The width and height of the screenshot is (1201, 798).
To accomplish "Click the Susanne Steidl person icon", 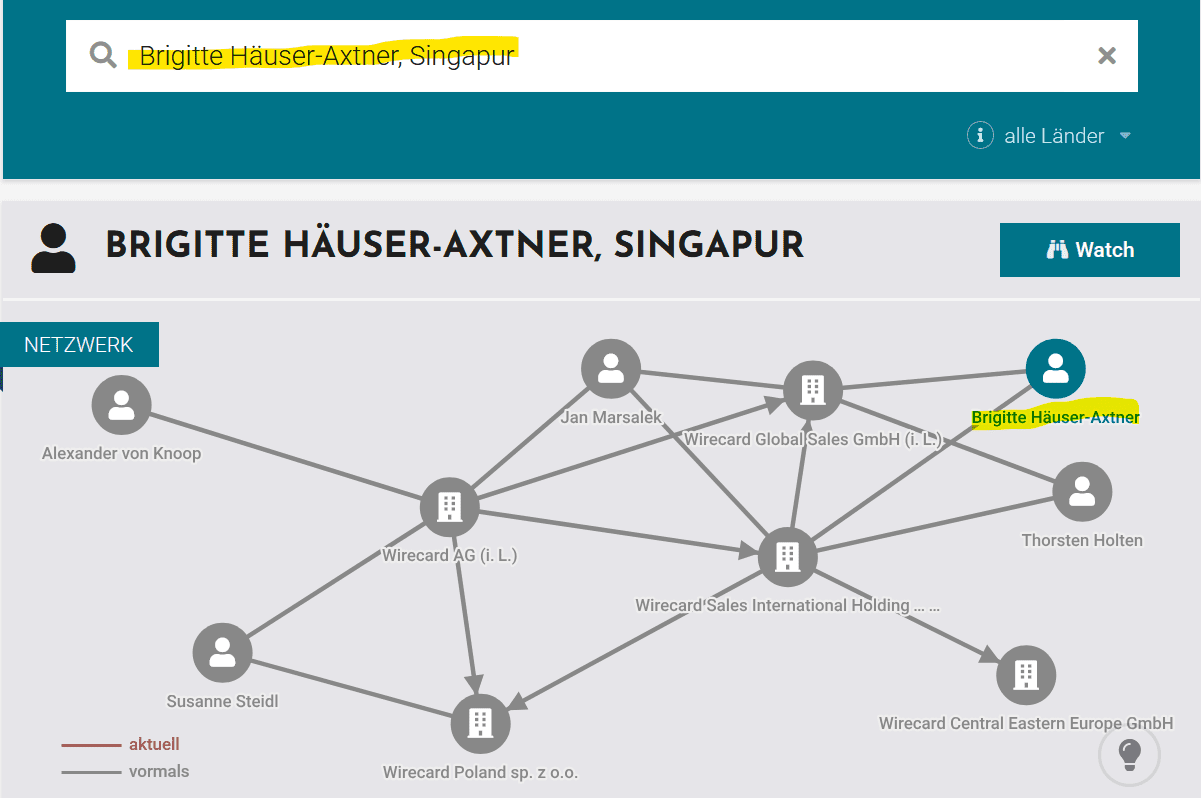I will click(x=222, y=653).
